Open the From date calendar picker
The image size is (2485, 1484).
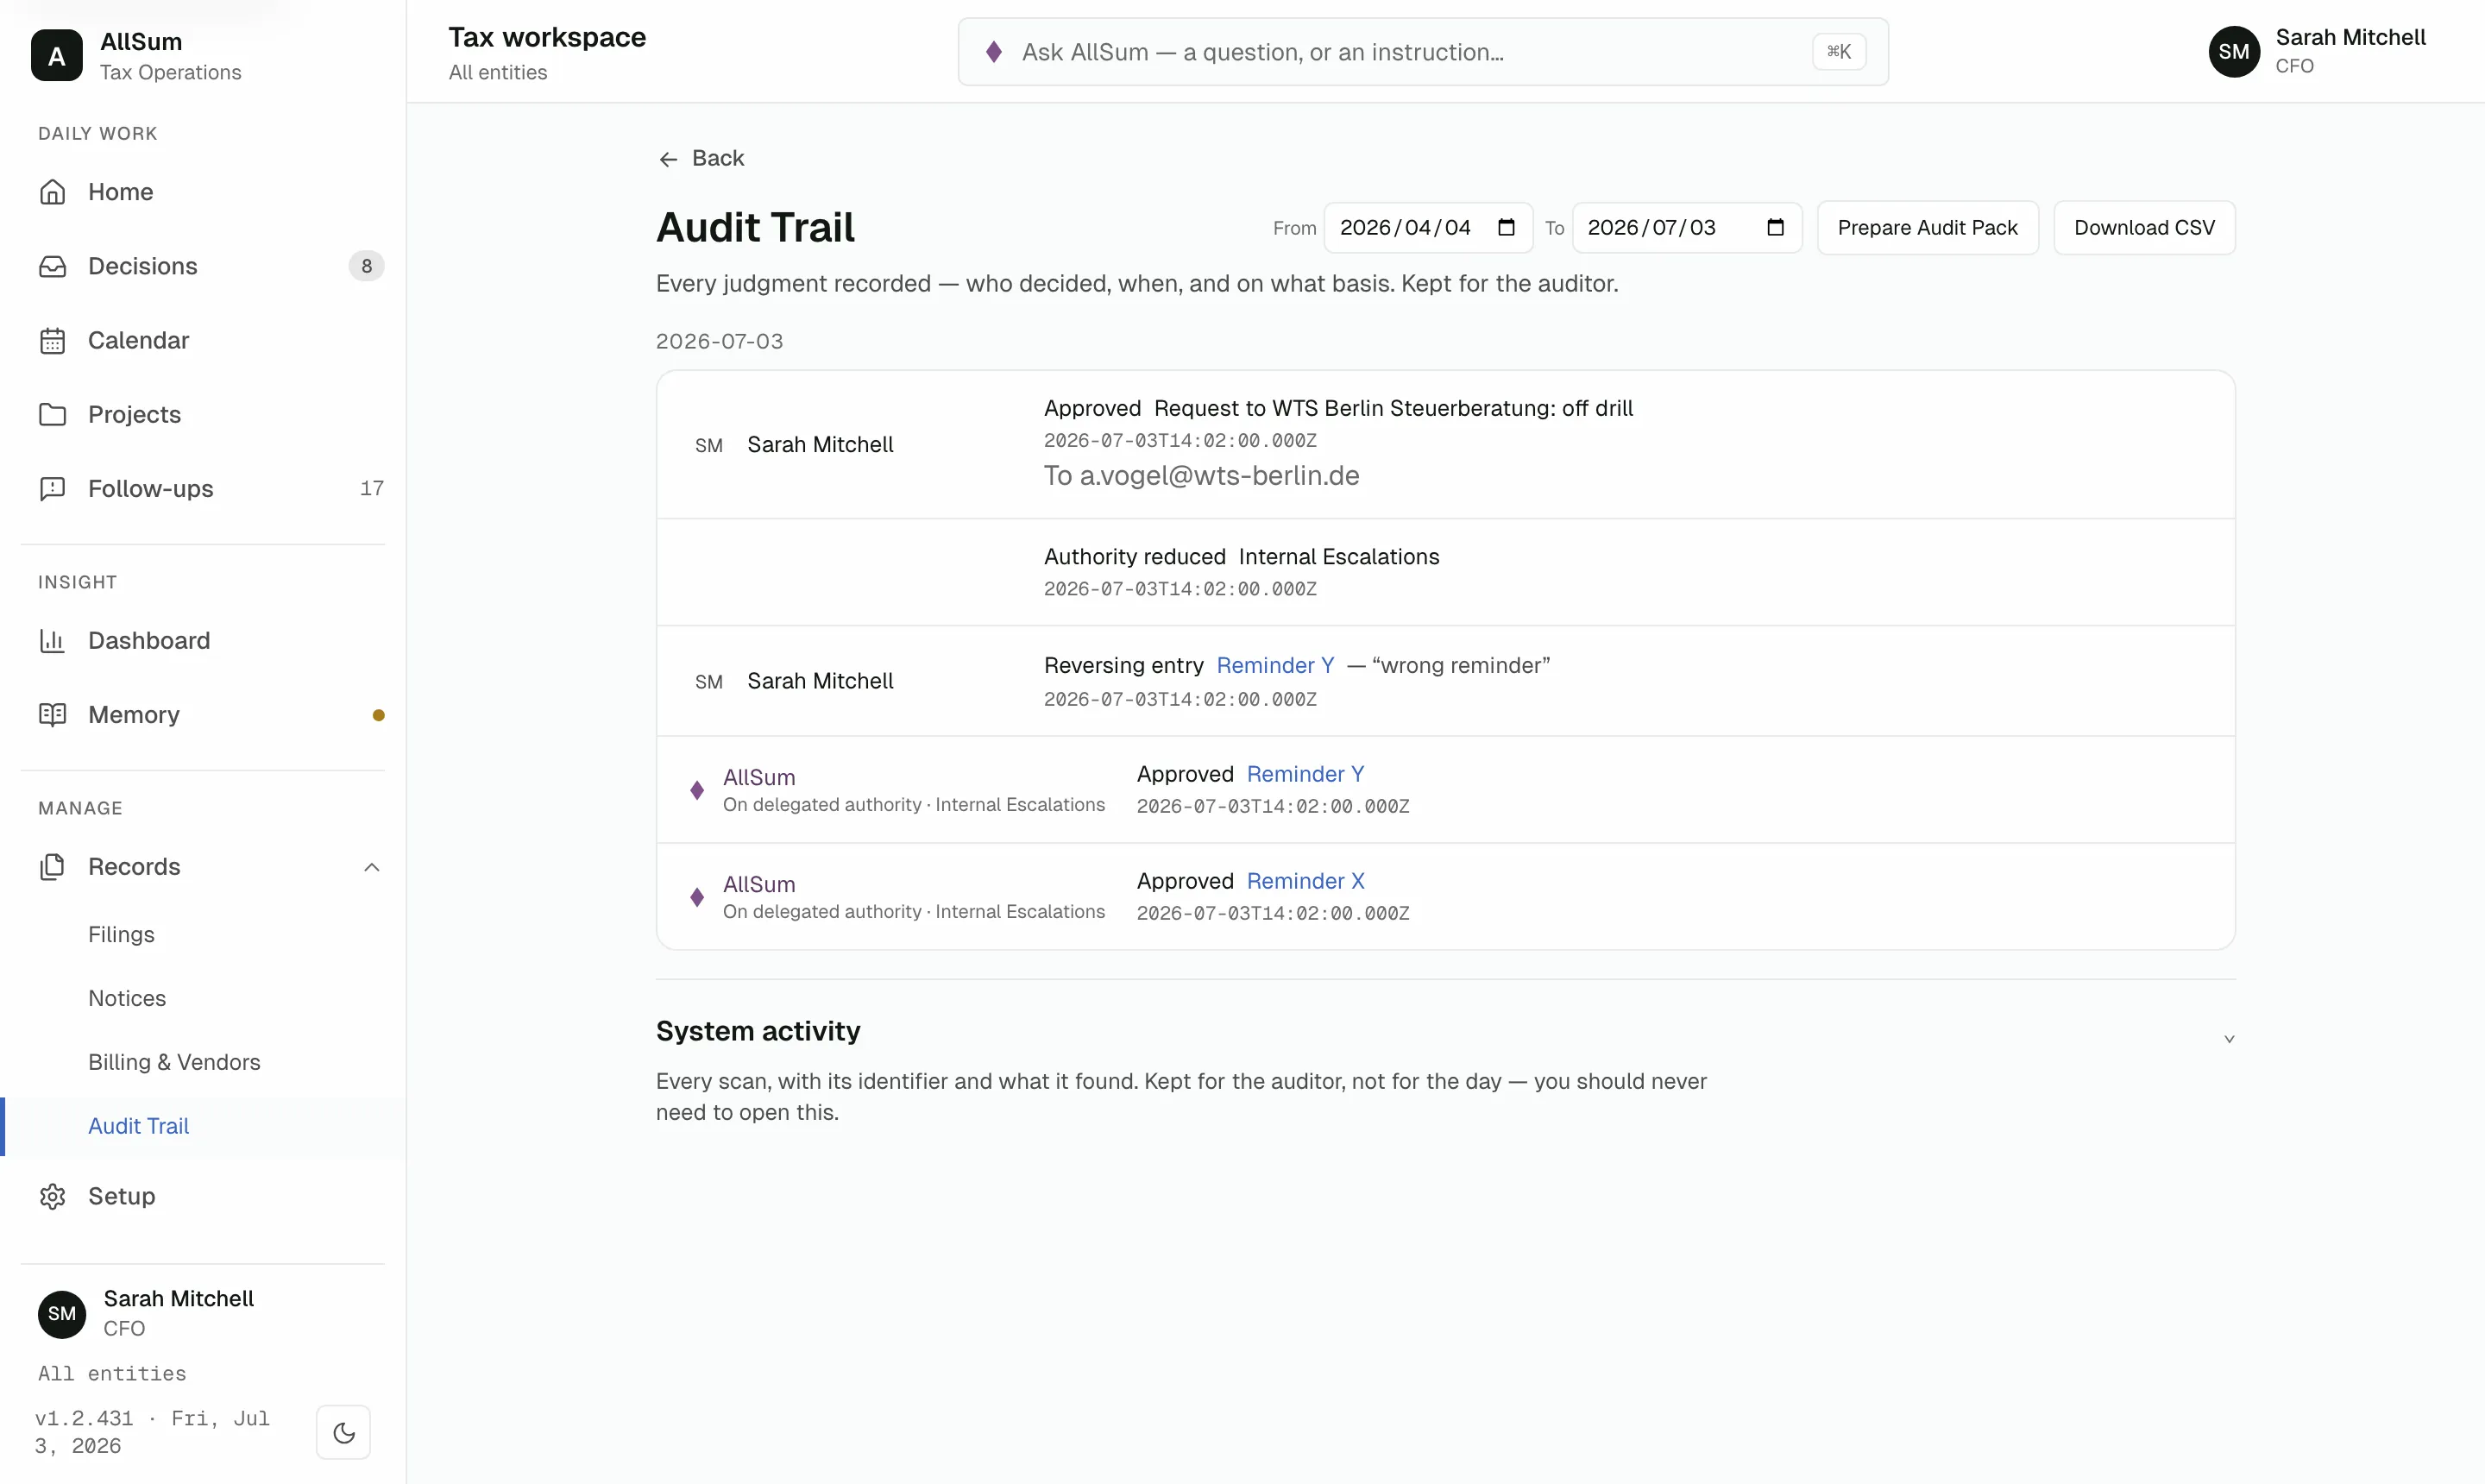pos(1506,228)
